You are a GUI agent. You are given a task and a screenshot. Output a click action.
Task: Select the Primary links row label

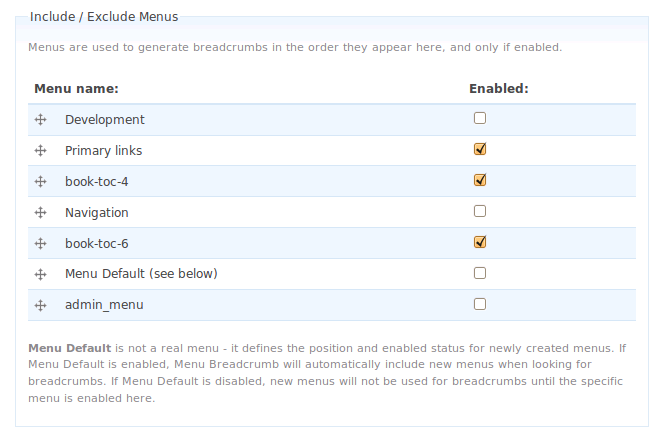(103, 151)
